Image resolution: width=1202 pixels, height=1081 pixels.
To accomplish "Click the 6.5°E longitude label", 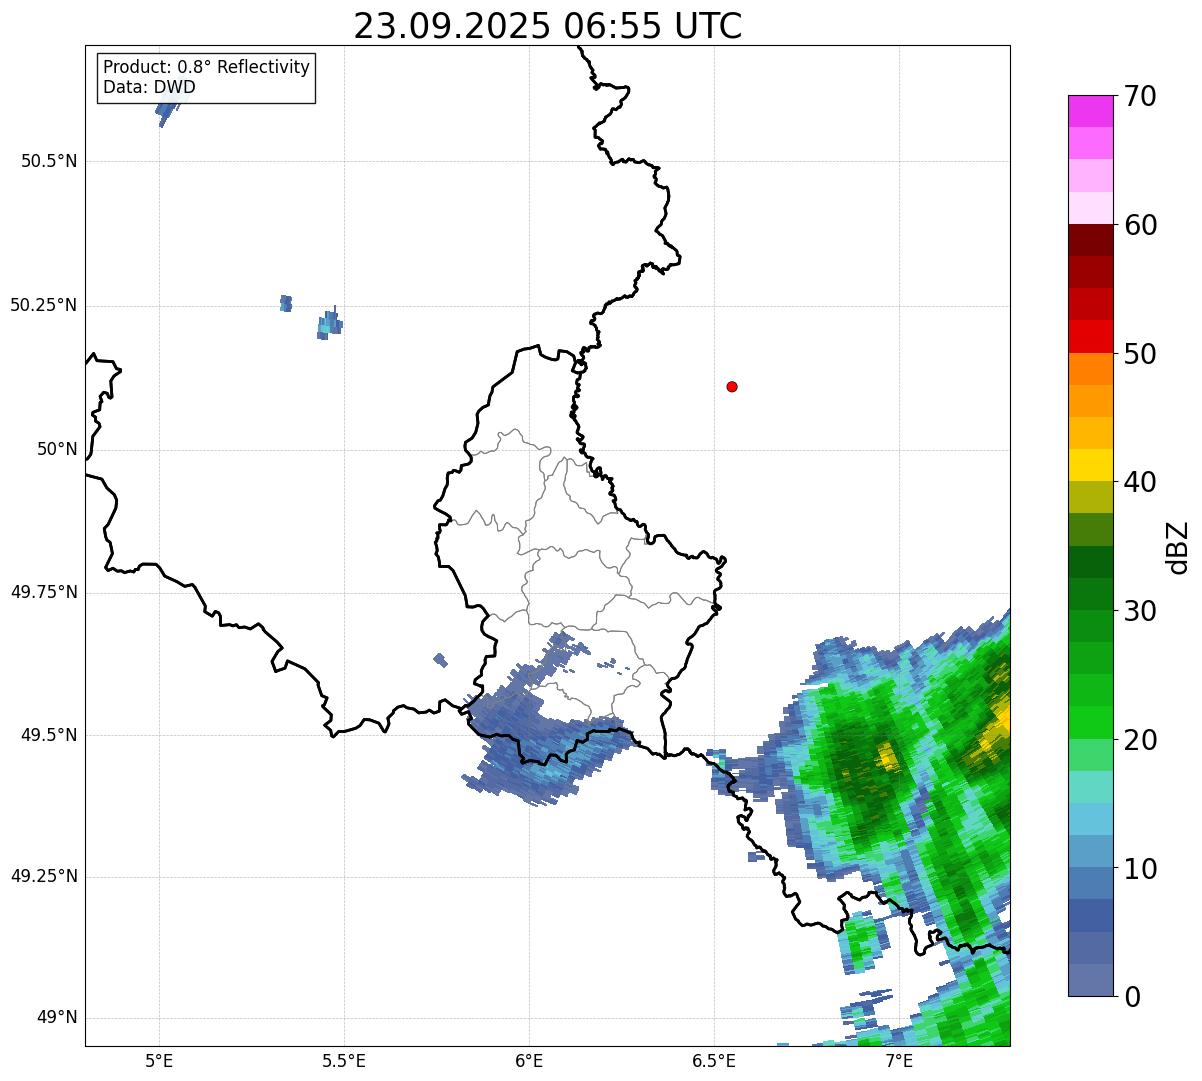I will 714,1060.
